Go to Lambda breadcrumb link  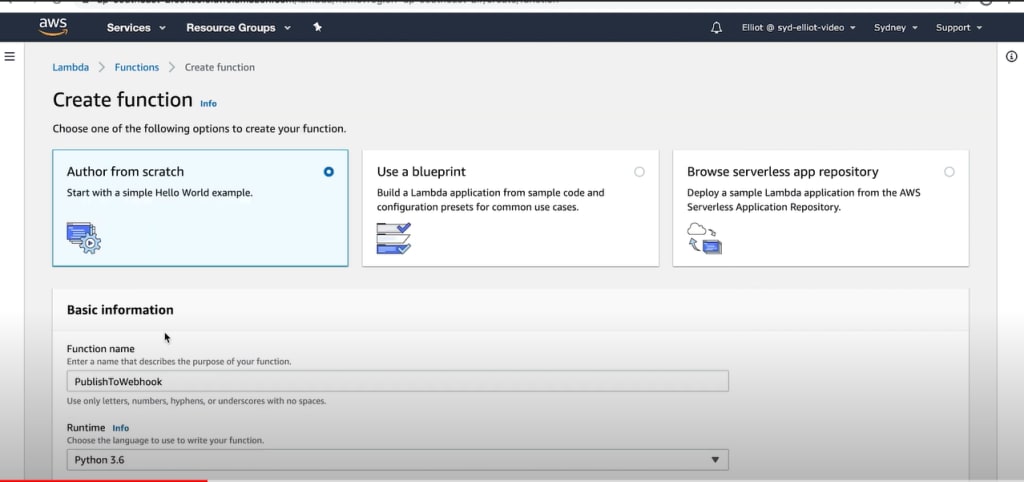coord(71,67)
